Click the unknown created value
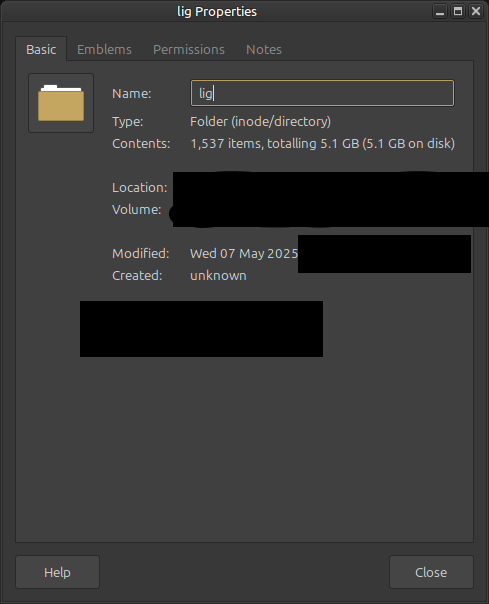 pos(218,275)
